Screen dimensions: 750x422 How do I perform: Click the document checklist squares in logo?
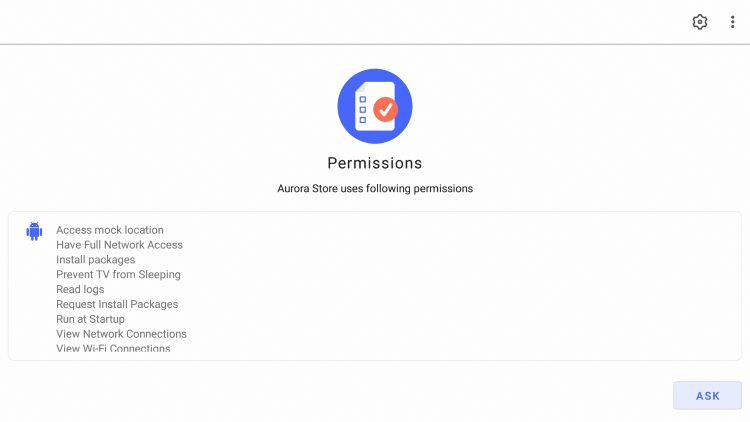click(363, 110)
